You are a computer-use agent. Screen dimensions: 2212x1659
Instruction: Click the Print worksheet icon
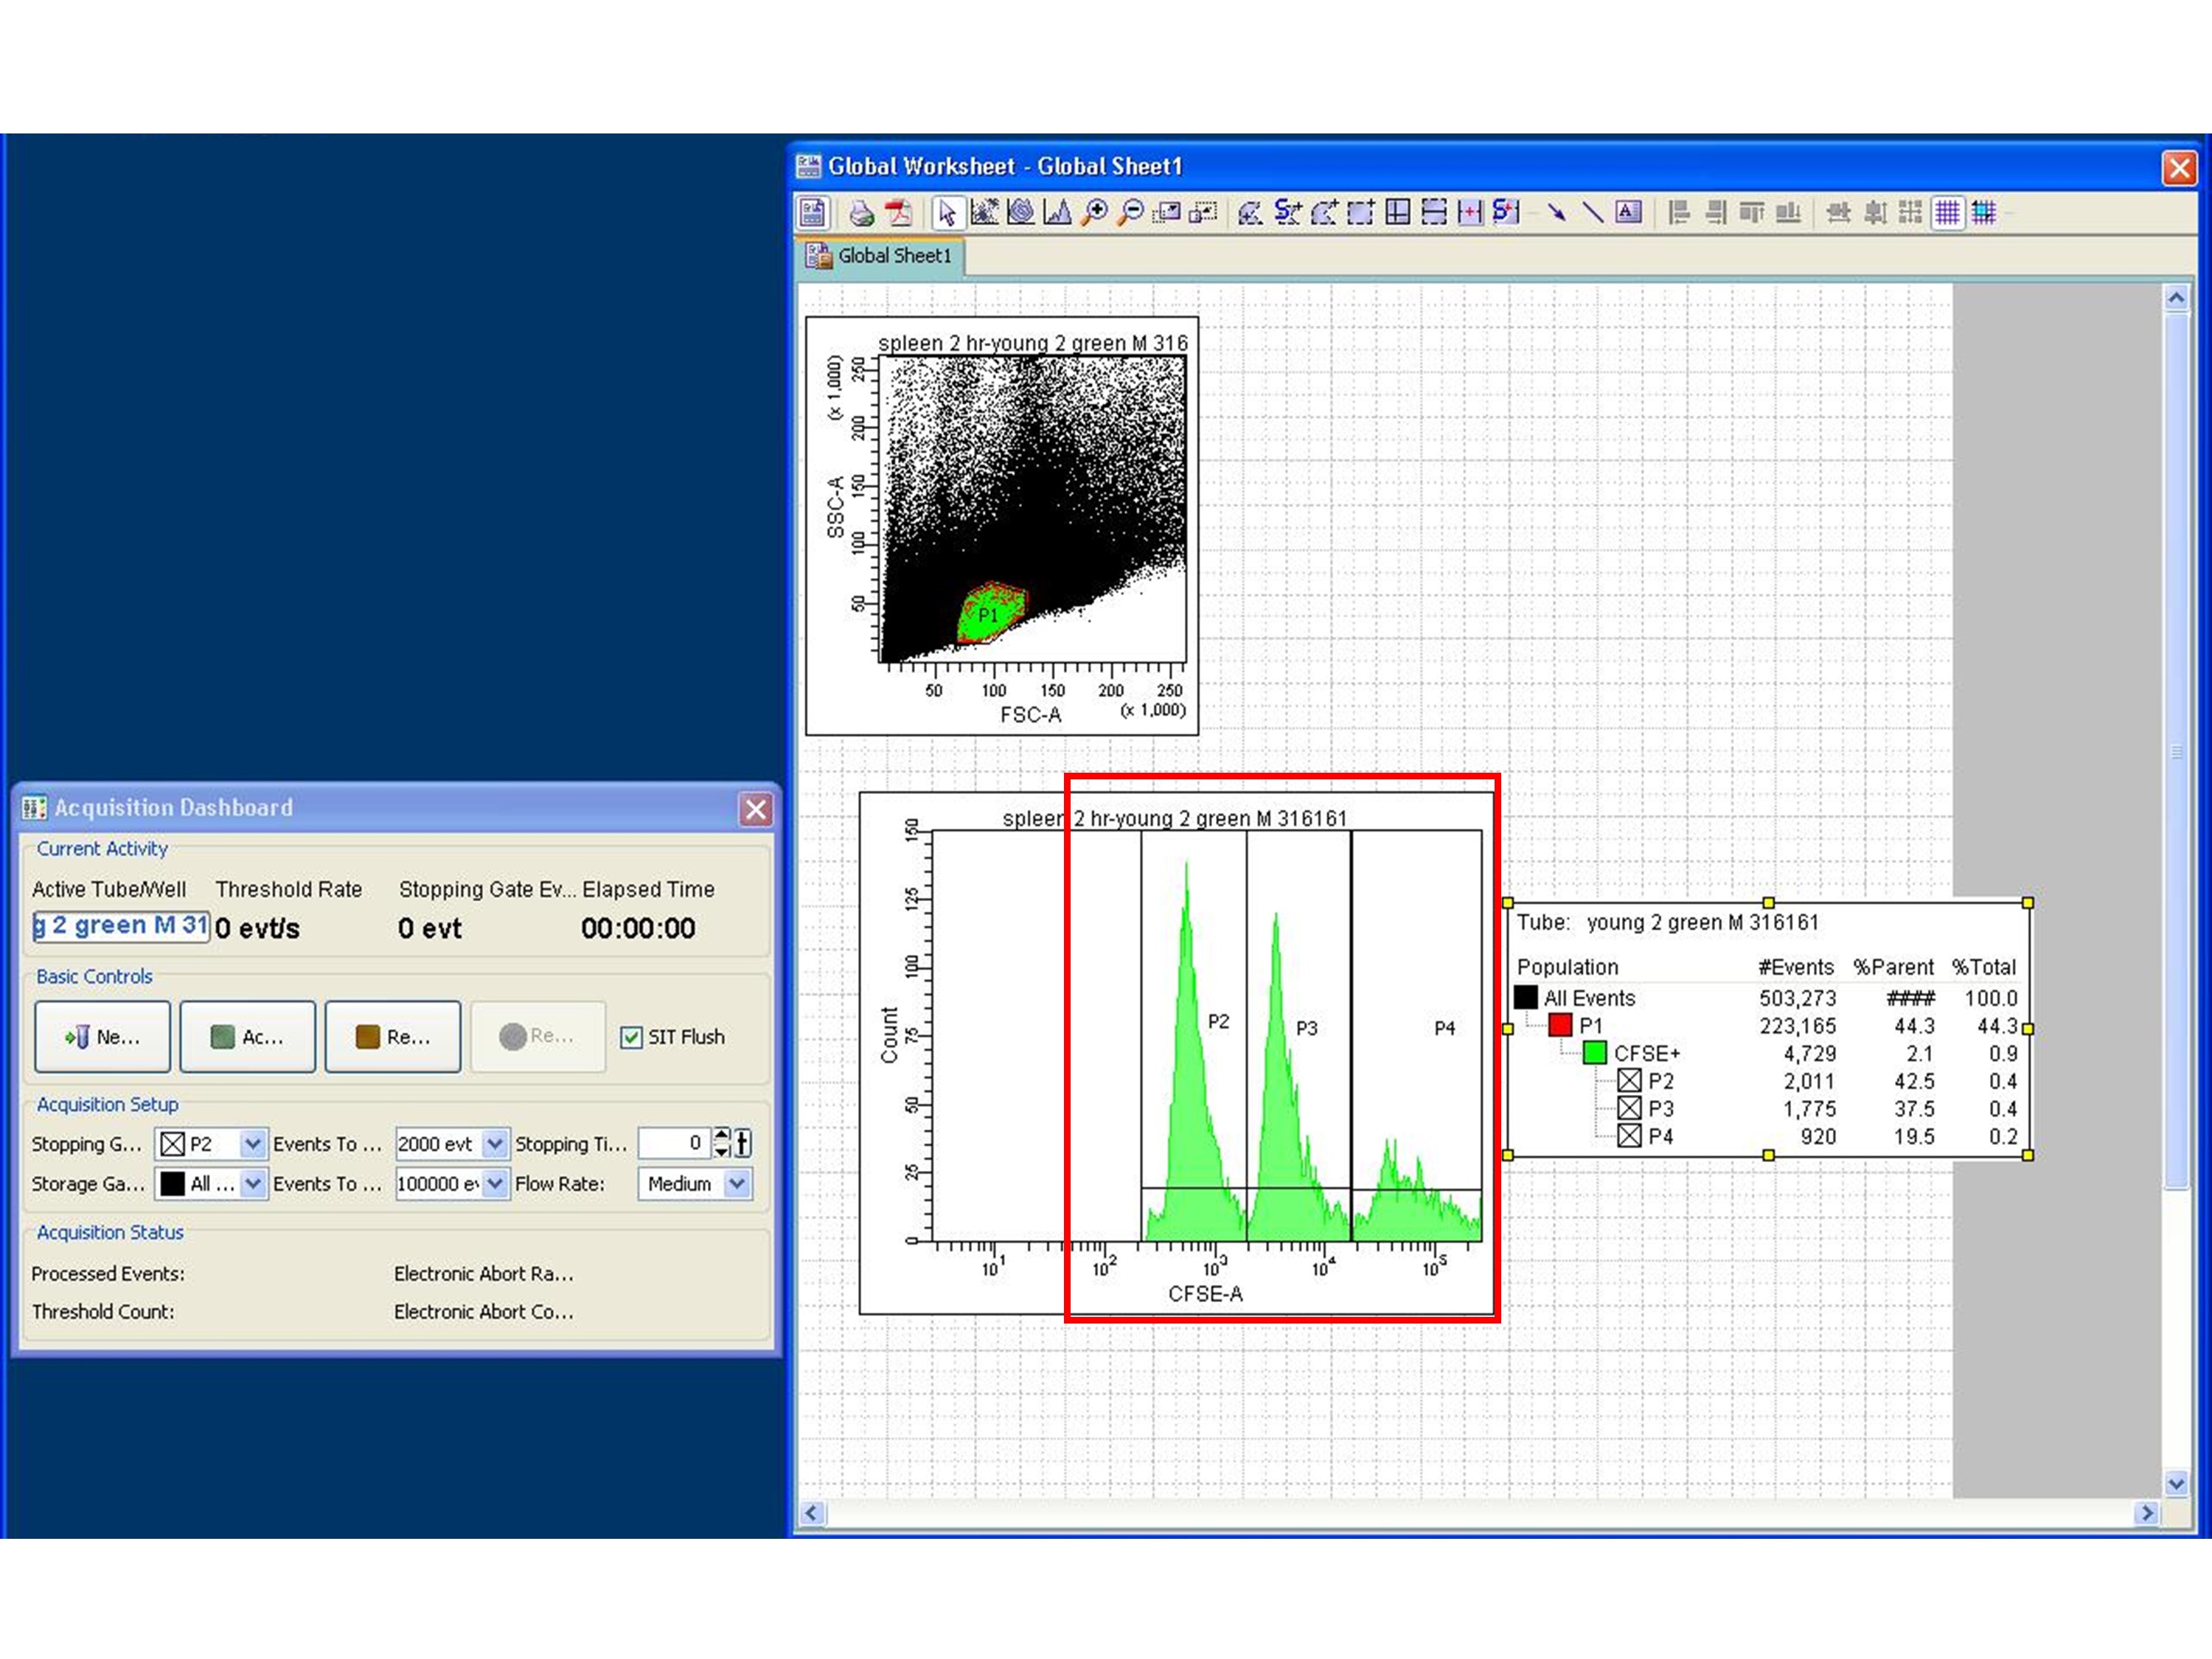[x=861, y=213]
